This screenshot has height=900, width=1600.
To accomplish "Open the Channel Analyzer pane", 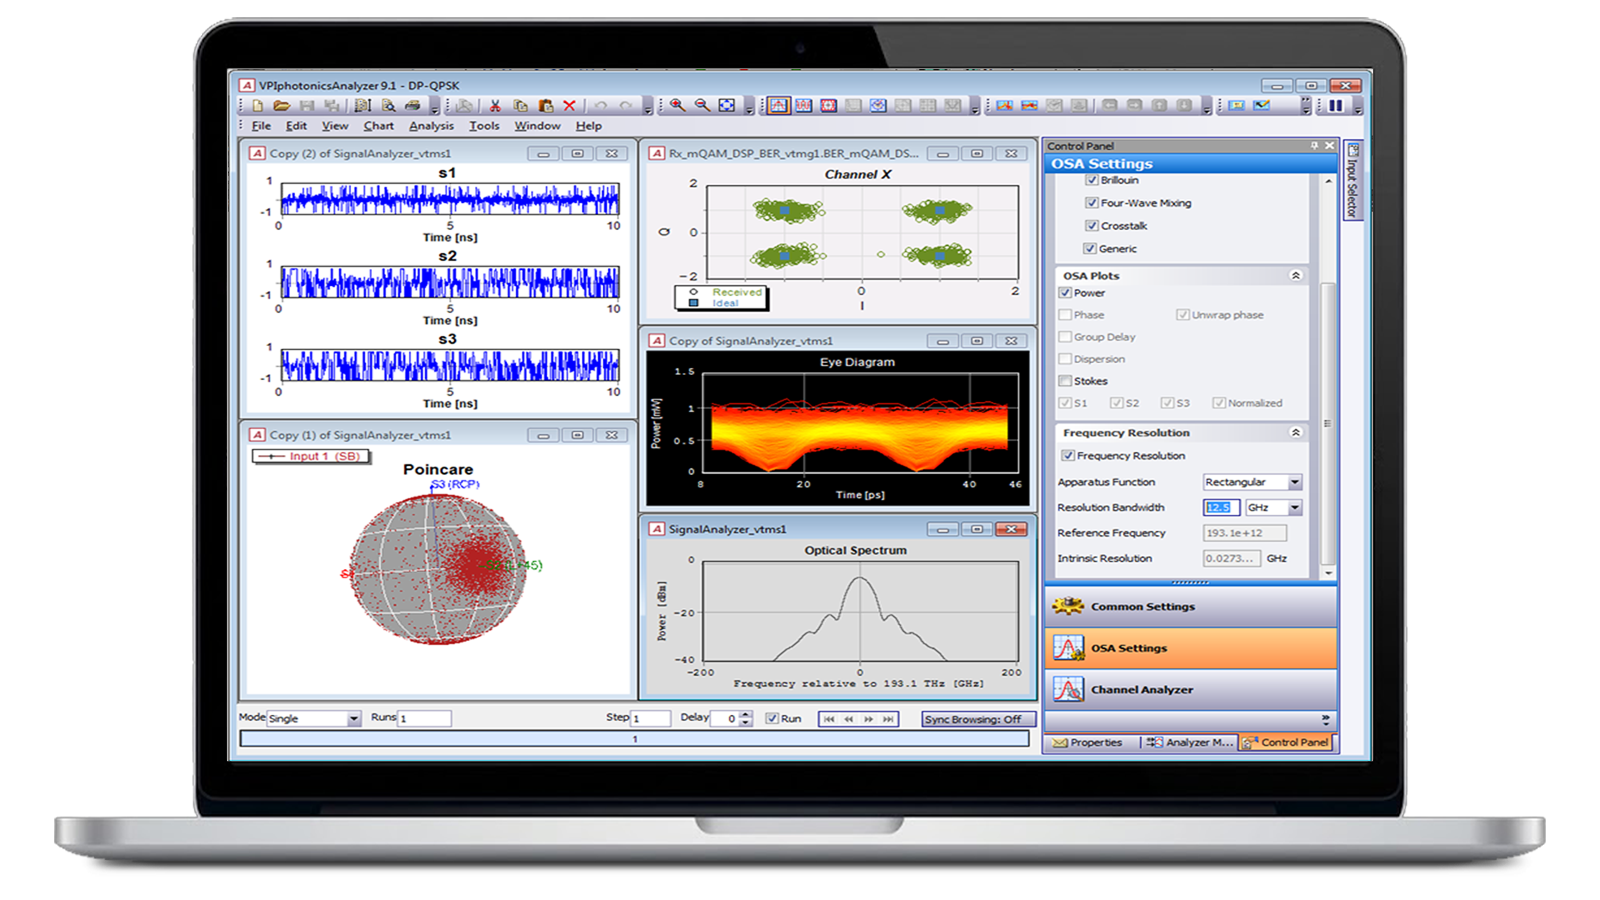I will 1191,690.
